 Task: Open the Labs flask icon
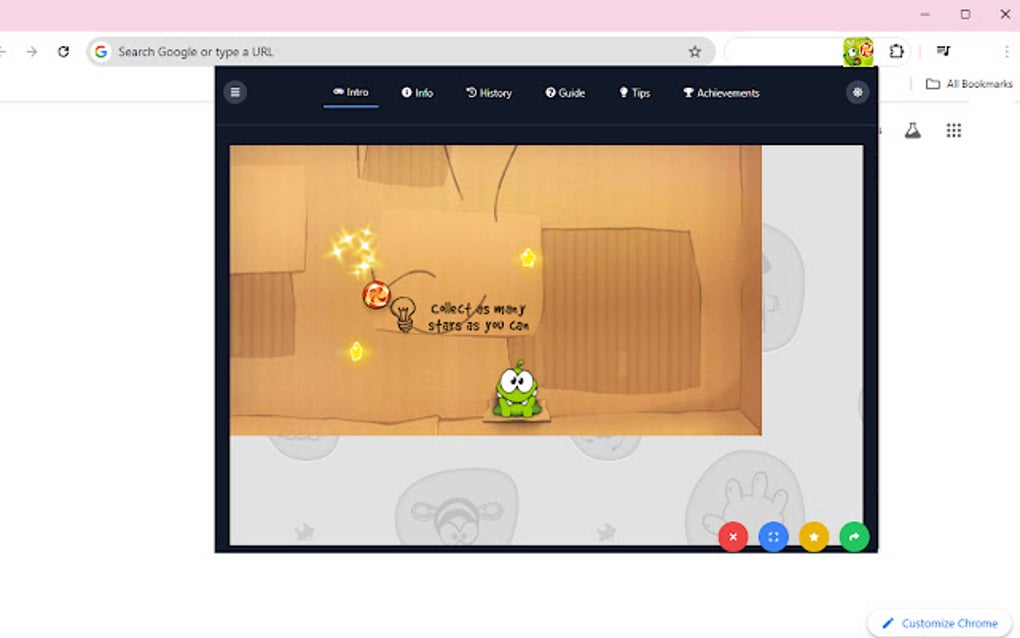click(x=913, y=131)
